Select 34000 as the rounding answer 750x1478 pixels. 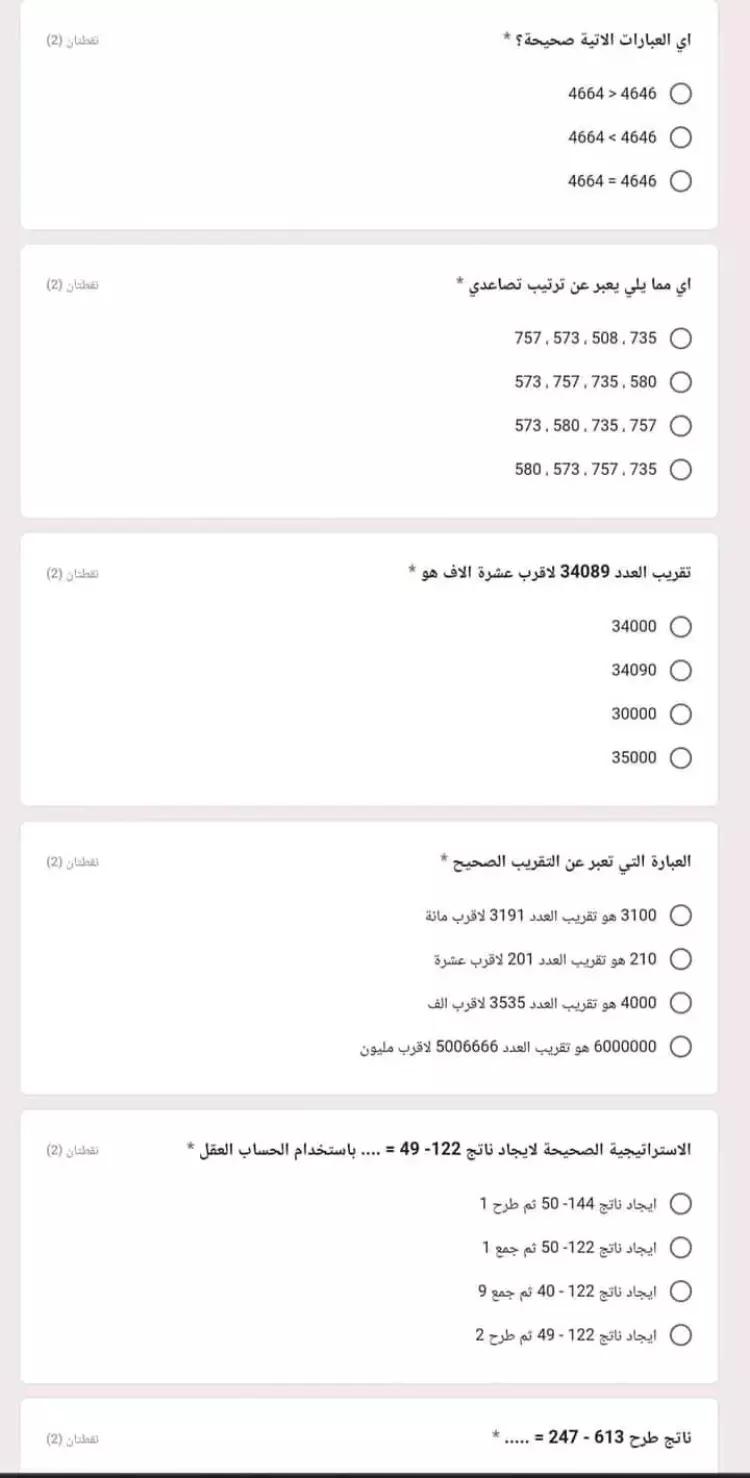point(680,627)
